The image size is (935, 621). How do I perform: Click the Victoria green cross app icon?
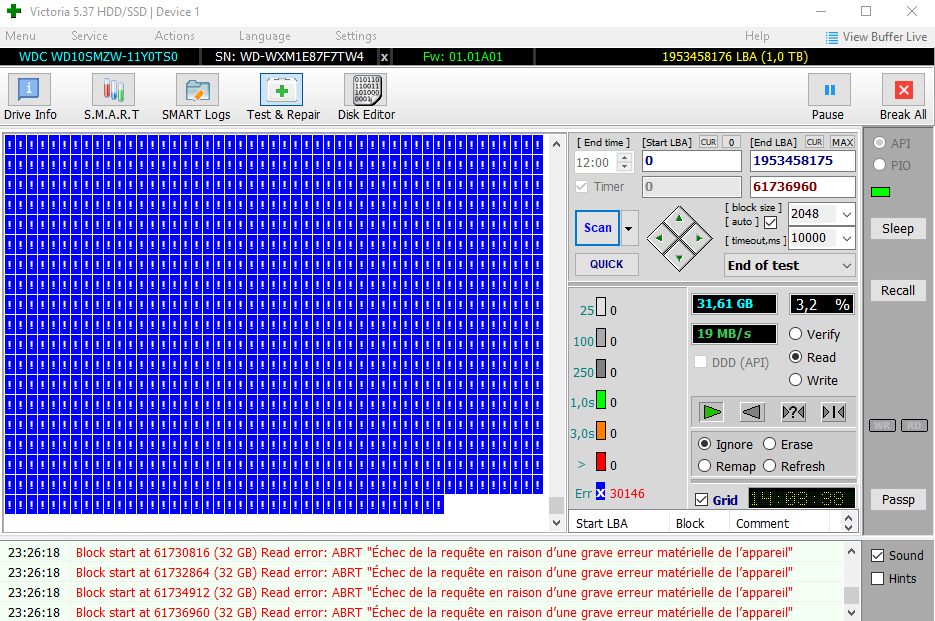(14, 11)
